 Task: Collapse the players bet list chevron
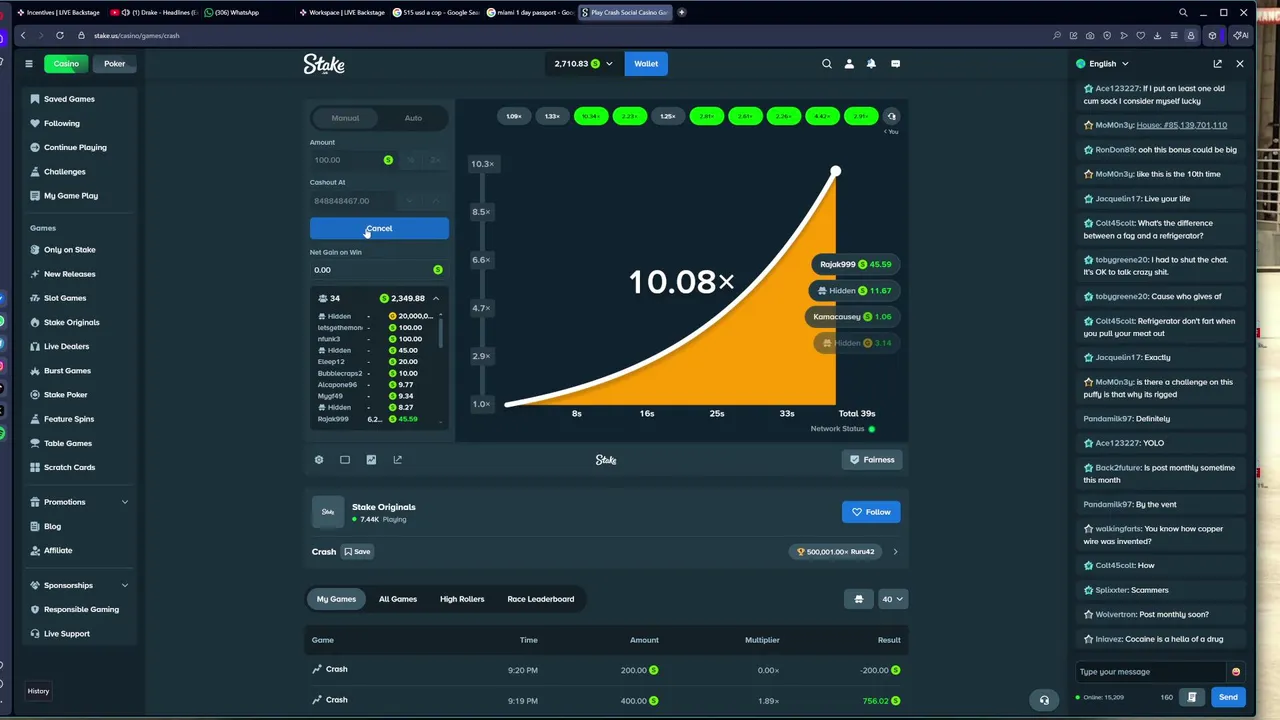(x=436, y=298)
